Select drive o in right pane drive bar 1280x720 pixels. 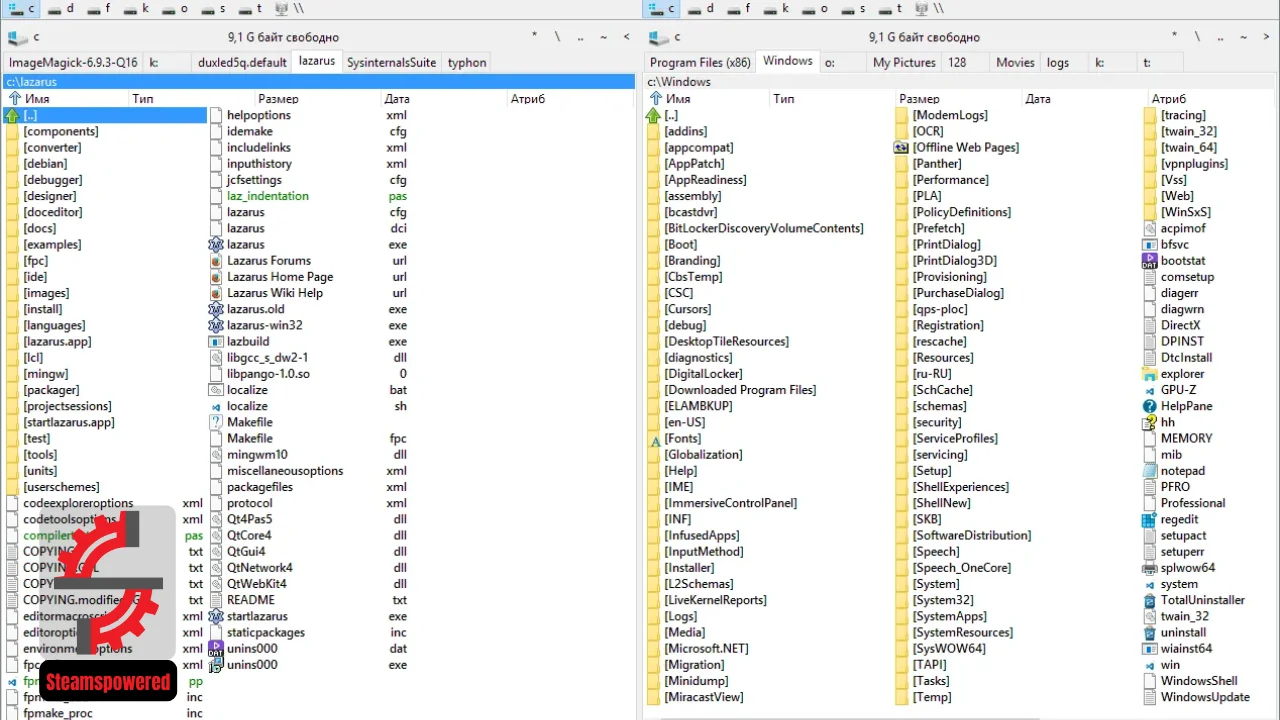click(815, 9)
